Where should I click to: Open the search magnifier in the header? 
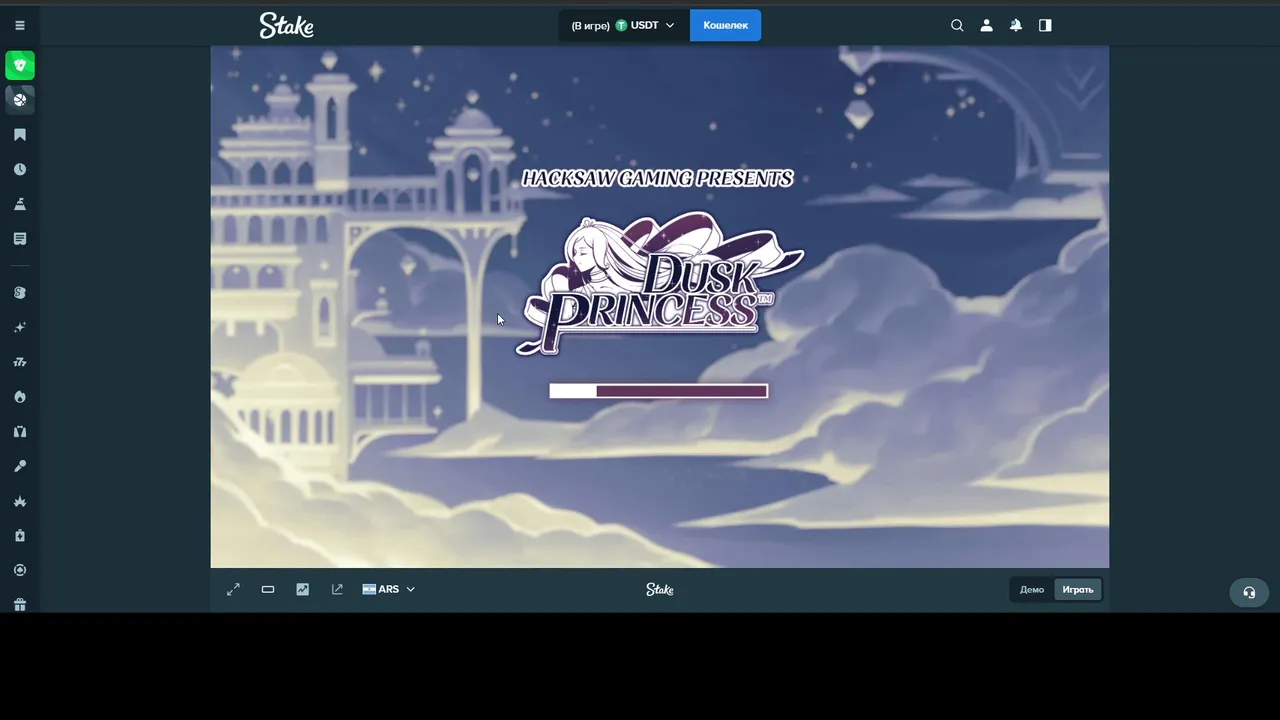pos(957,25)
